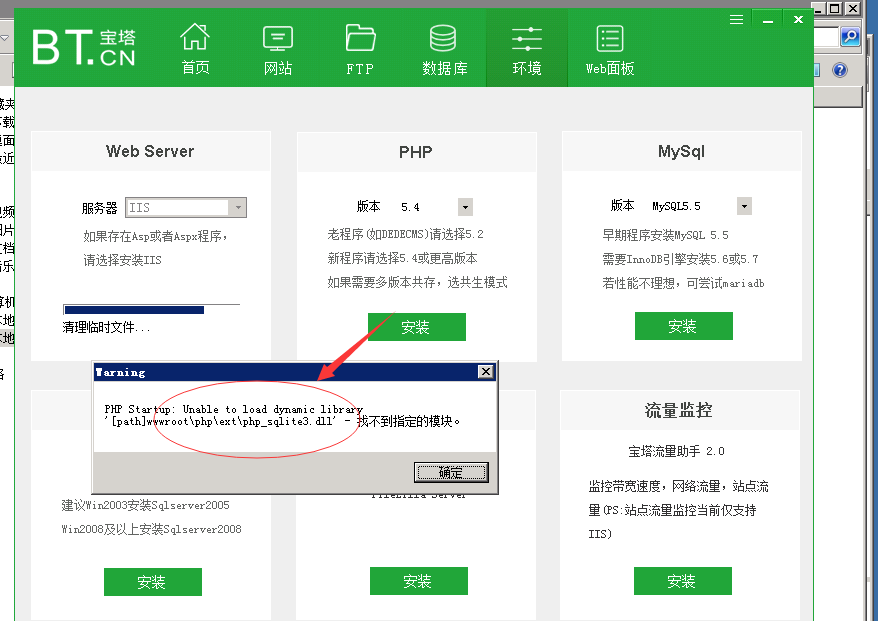The image size is (878, 621).
Task: Click 建议Win2003安装Sqlserver2005 text
Action: (146, 505)
